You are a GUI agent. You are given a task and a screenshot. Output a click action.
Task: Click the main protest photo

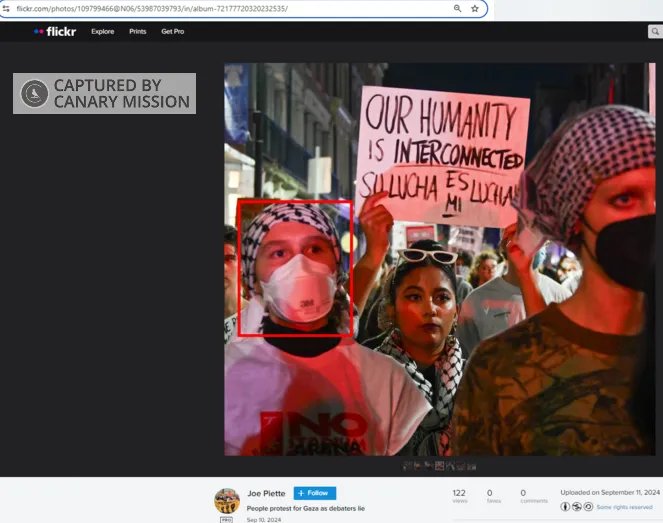coord(440,259)
